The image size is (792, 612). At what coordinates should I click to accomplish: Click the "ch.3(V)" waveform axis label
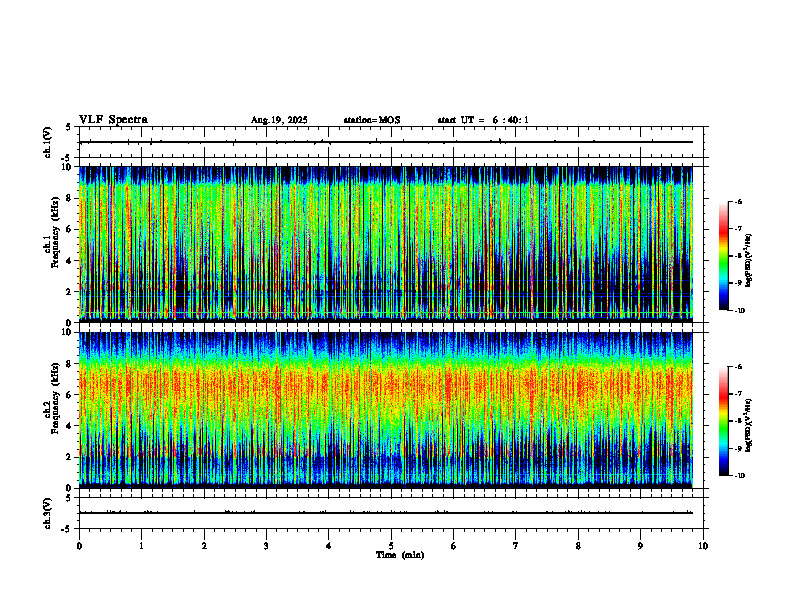(x=47, y=513)
